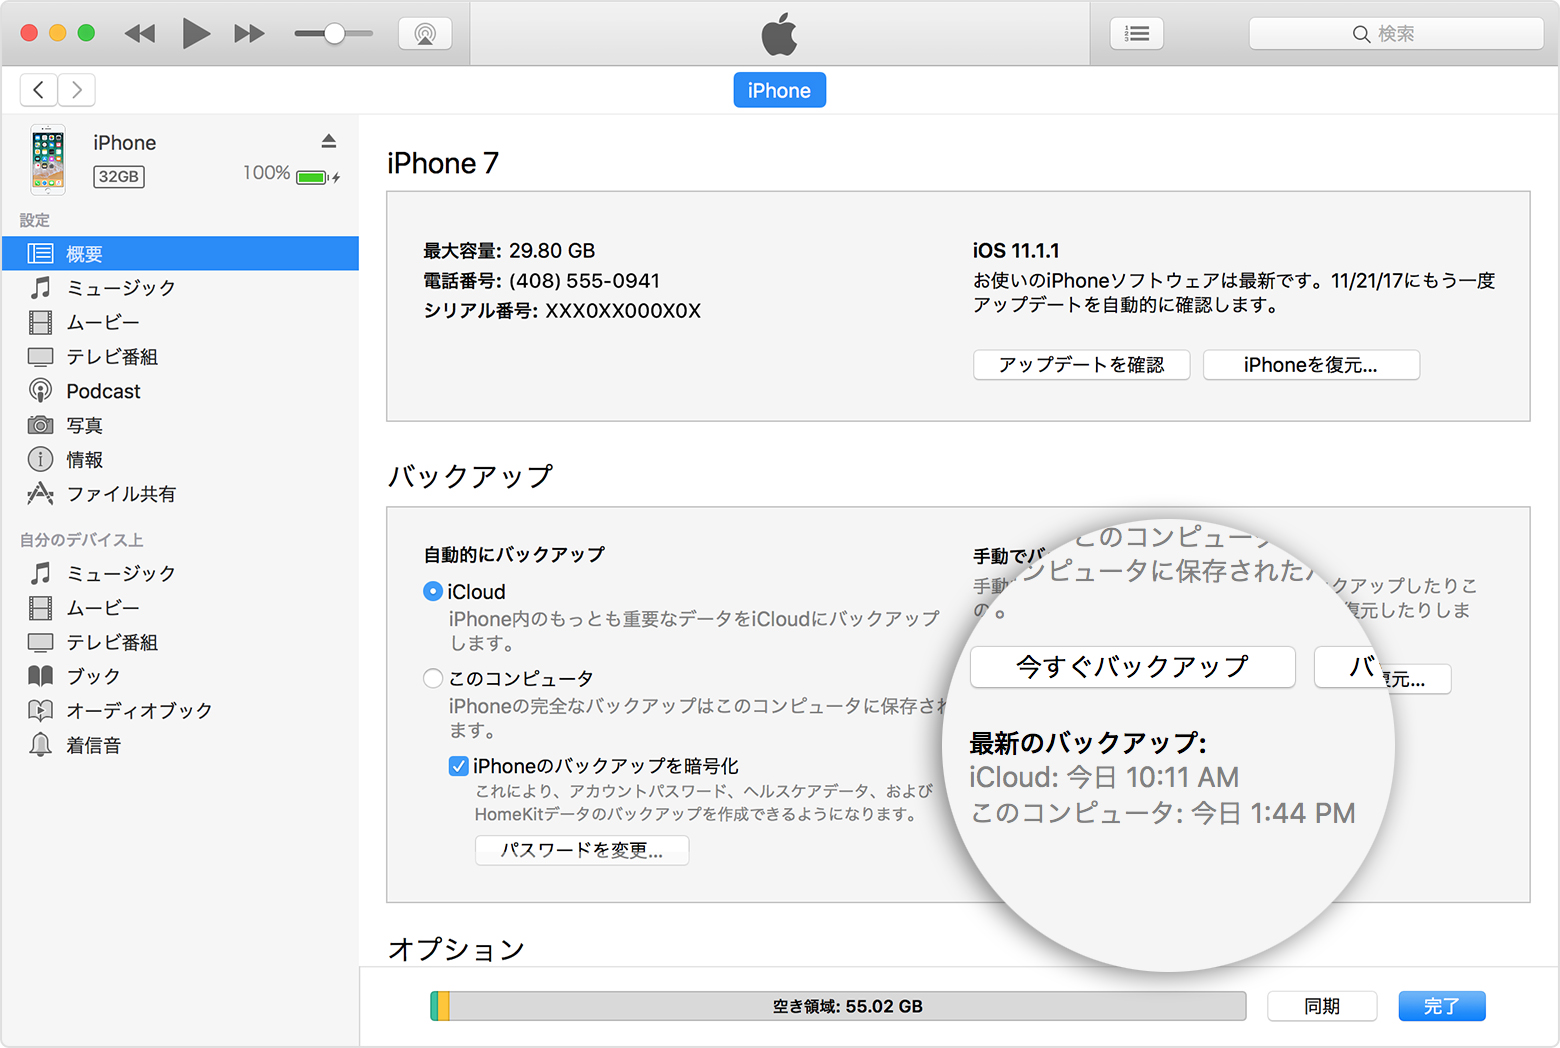1560x1048 pixels.
Task: Go back with the left chevron
Action: [x=38, y=90]
